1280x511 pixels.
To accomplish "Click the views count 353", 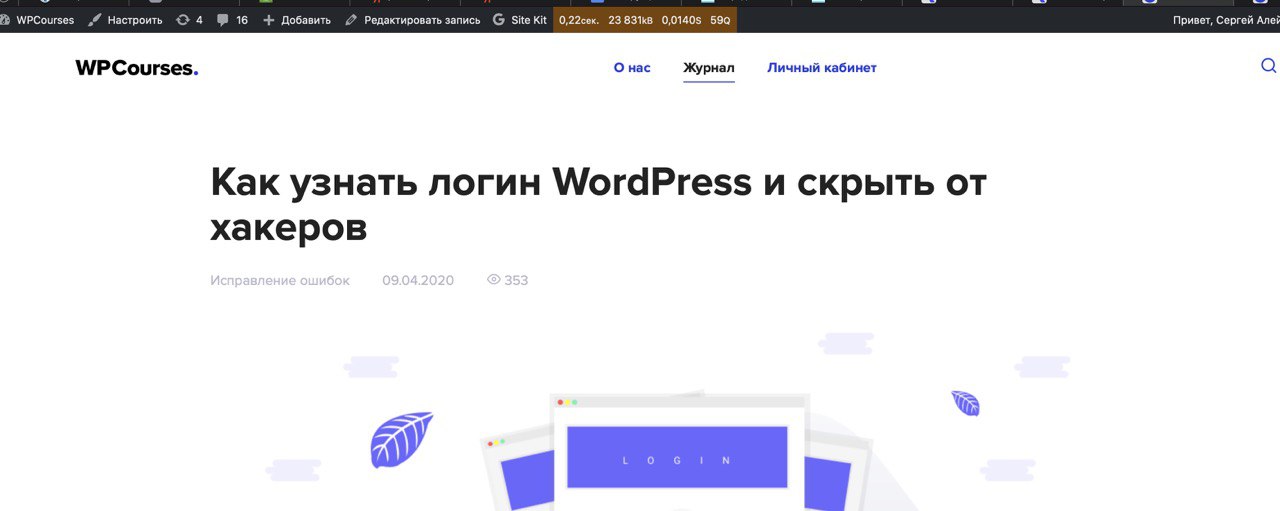I will (516, 281).
